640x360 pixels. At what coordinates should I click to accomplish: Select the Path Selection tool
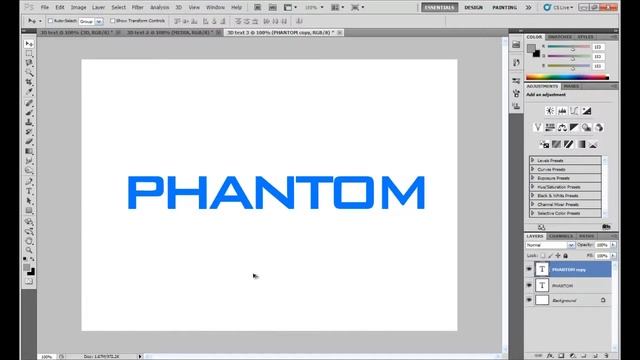pyautogui.click(x=29, y=201)
